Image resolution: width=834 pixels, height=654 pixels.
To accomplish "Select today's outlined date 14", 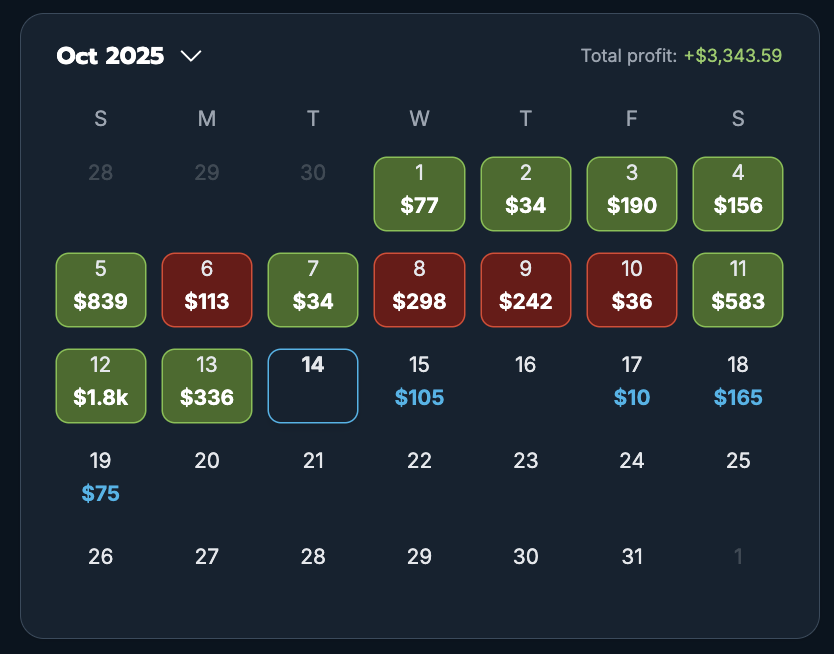I will (x=313, y=386).
